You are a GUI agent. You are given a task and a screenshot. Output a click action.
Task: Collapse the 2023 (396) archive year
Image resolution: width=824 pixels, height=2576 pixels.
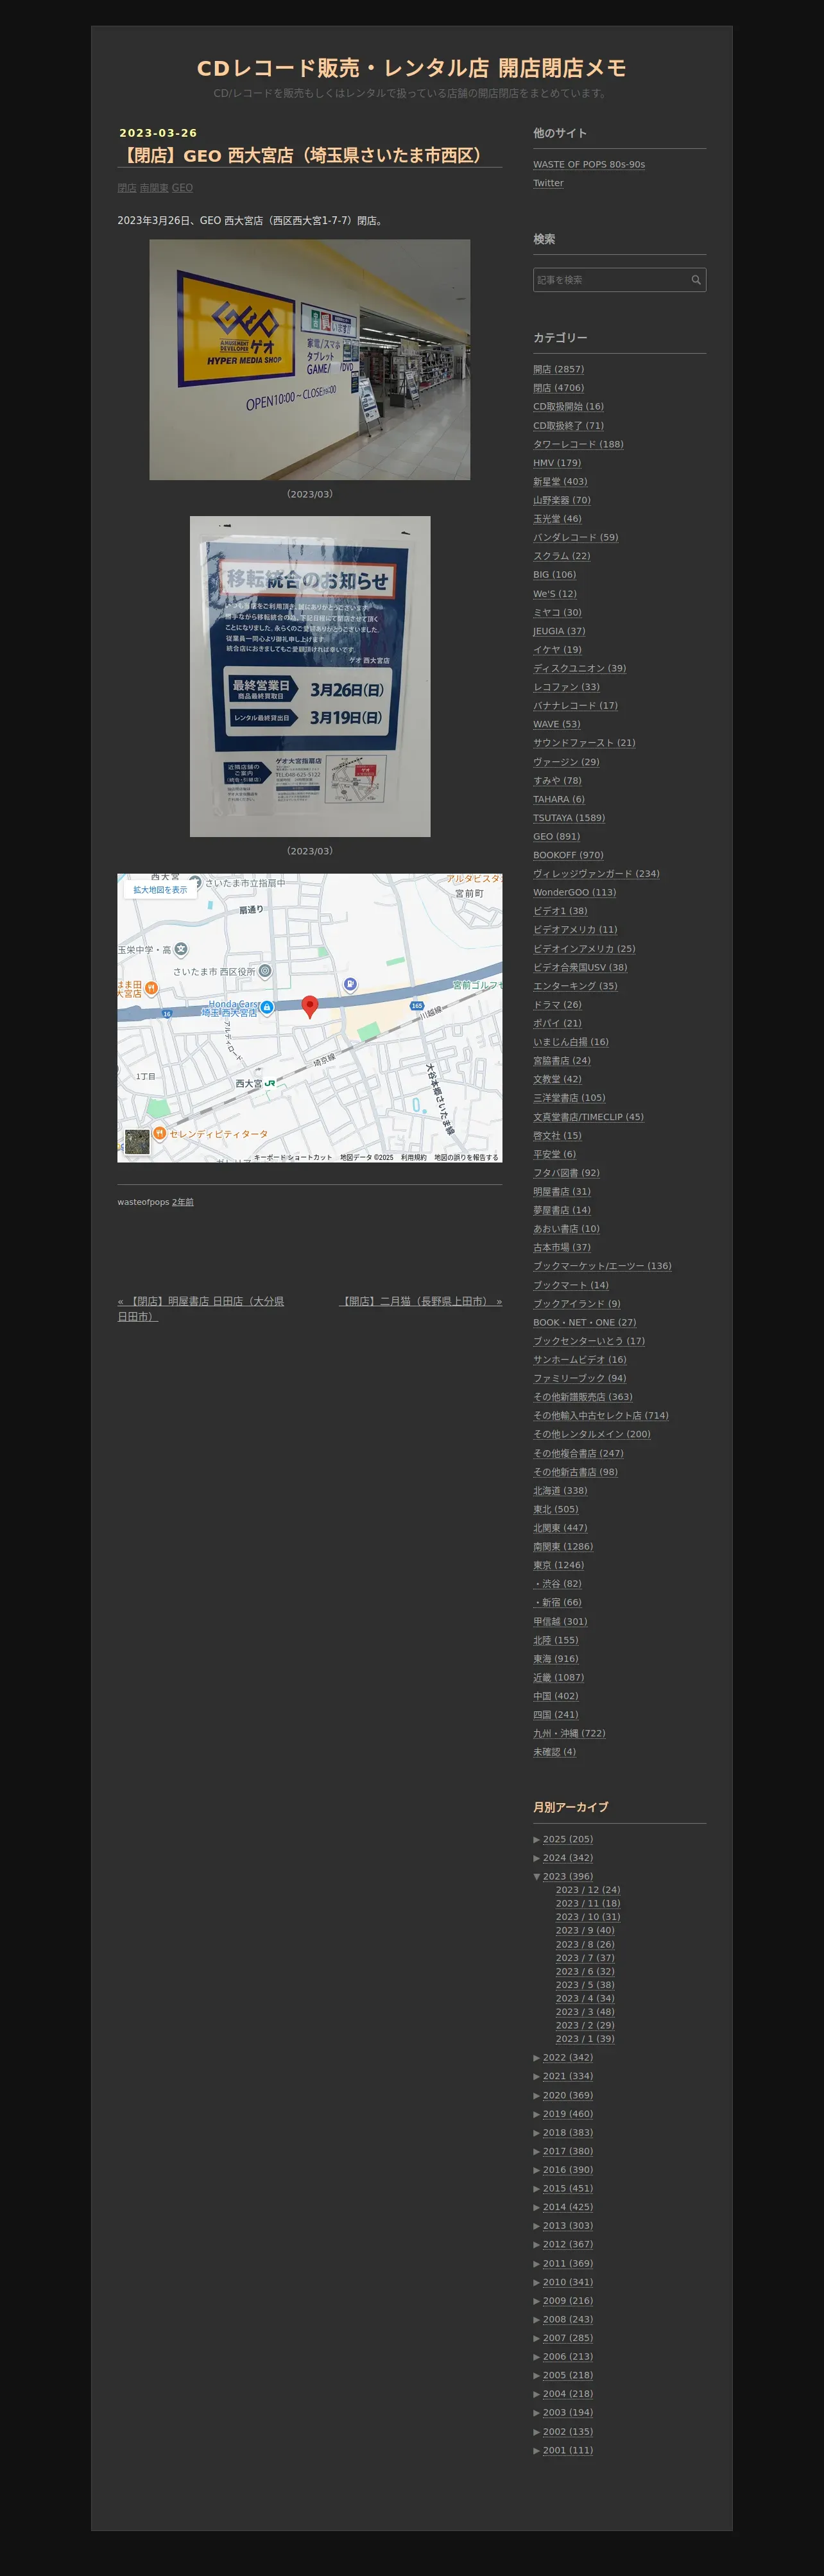point(537,1876)
